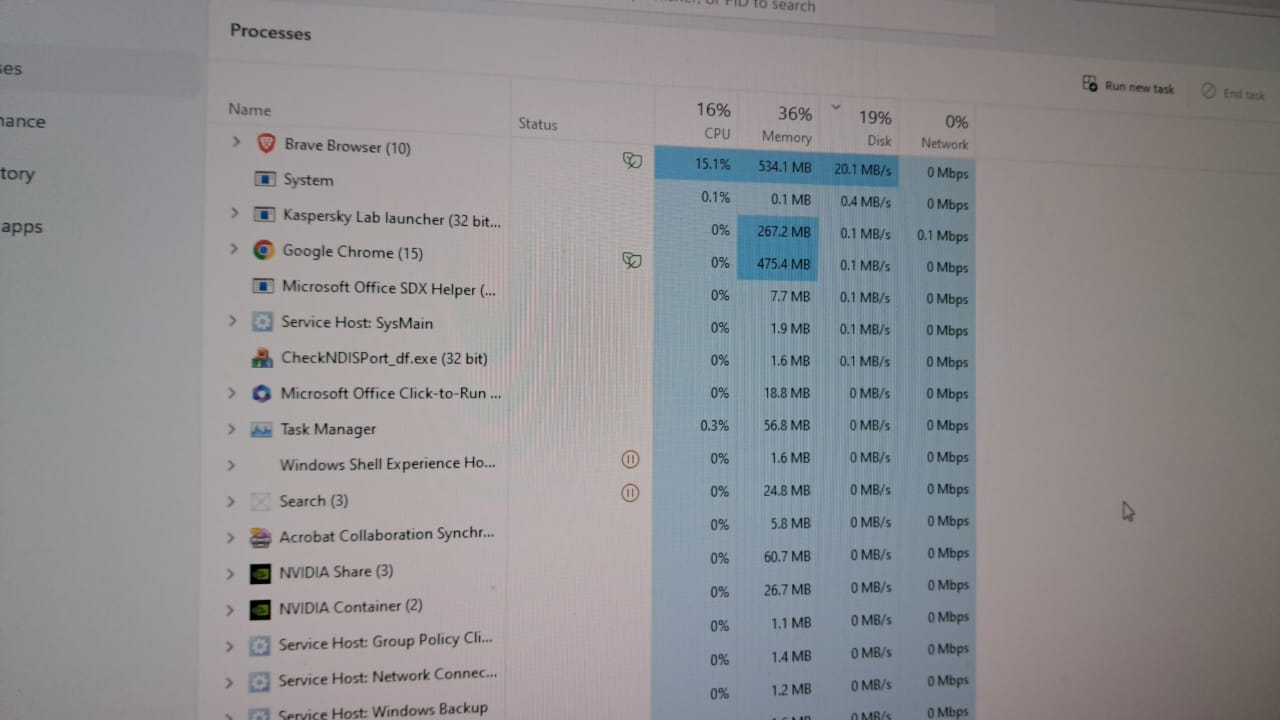Select the System process row
This screenshot has width=1280, height=720.
click(308, 180)
